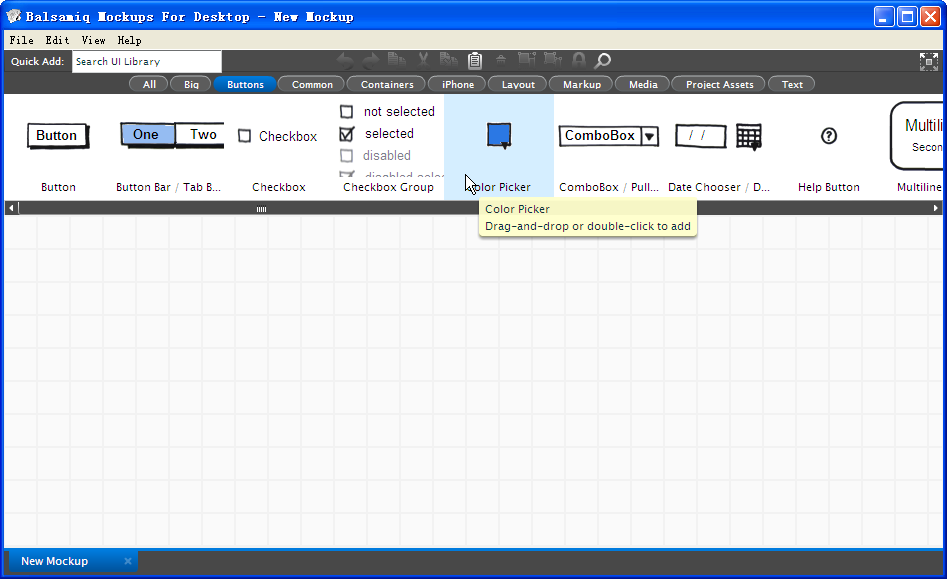The height and width of the screenshot is (579, 947).
Task: Click the 'Button Bar / Tab B...' label
Action: pos(169,187)
